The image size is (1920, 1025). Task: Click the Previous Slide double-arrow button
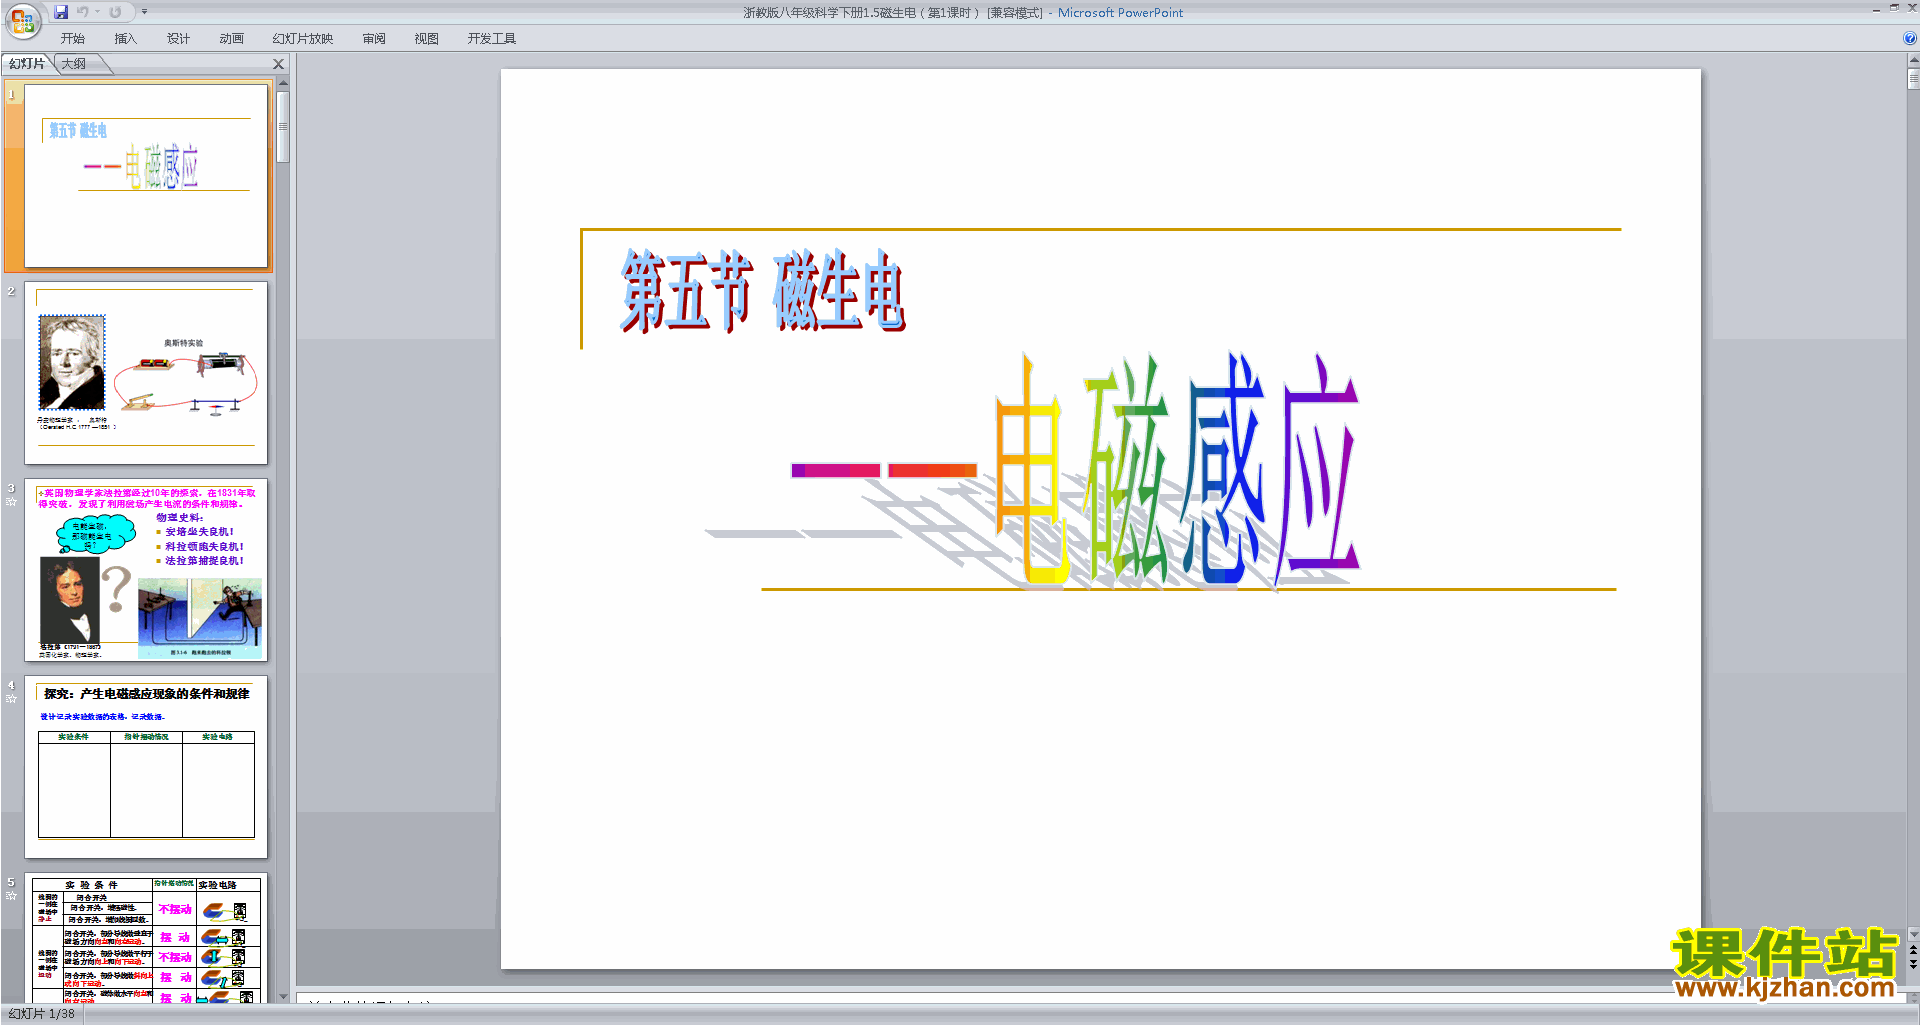[1913, 950]
